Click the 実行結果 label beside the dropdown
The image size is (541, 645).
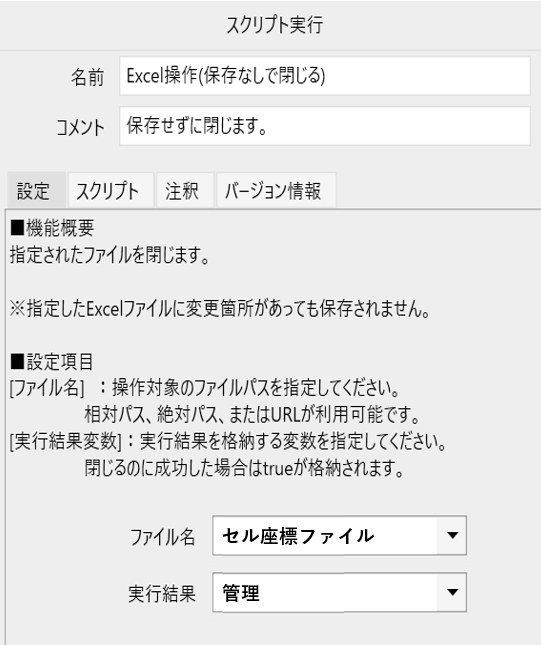[x=162, y=594]
